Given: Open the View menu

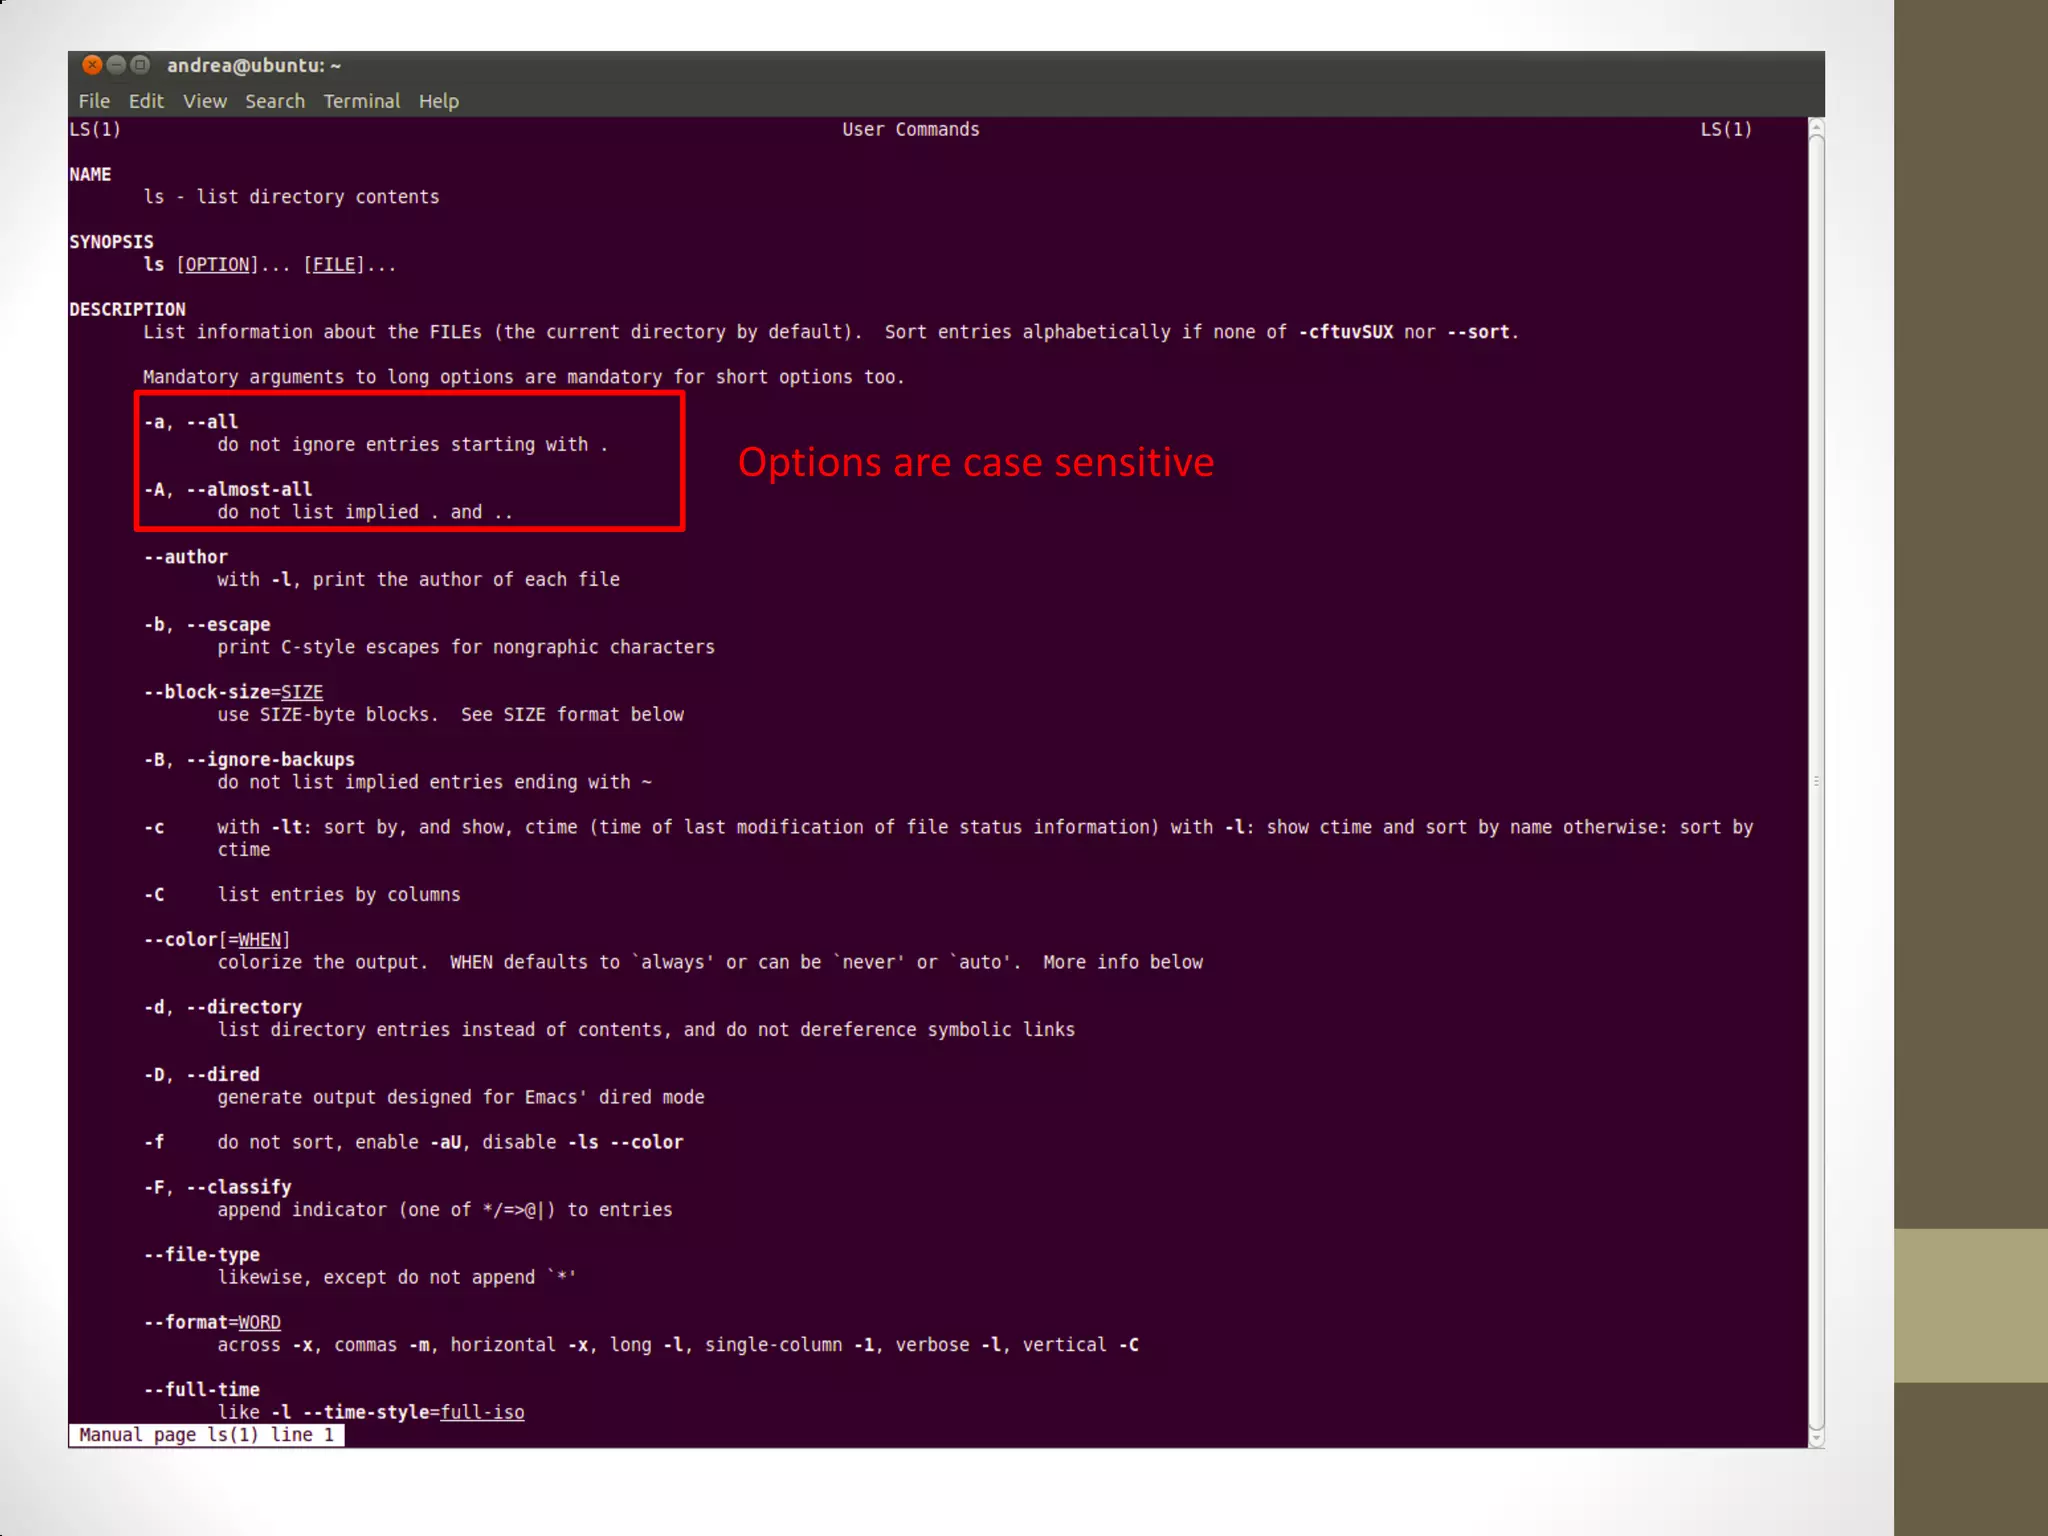Looking at the screenshot, I should tap(205, 101).
